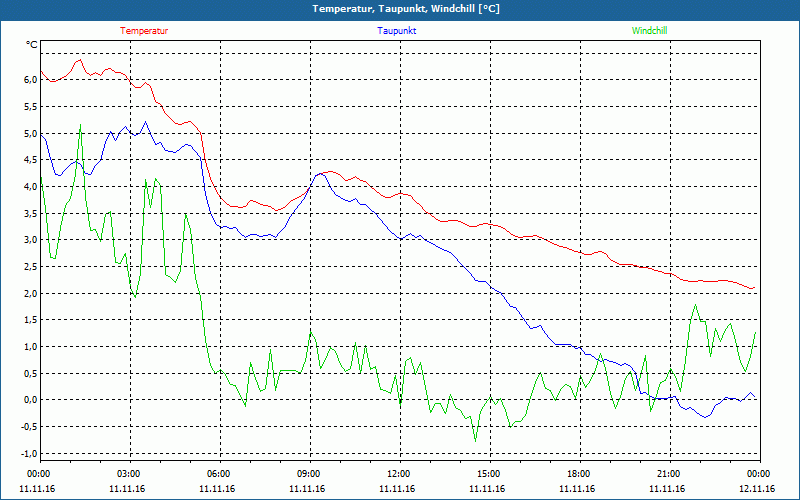
Task: Click the 3,0 y-axis value
Action: tap(31, 240)
